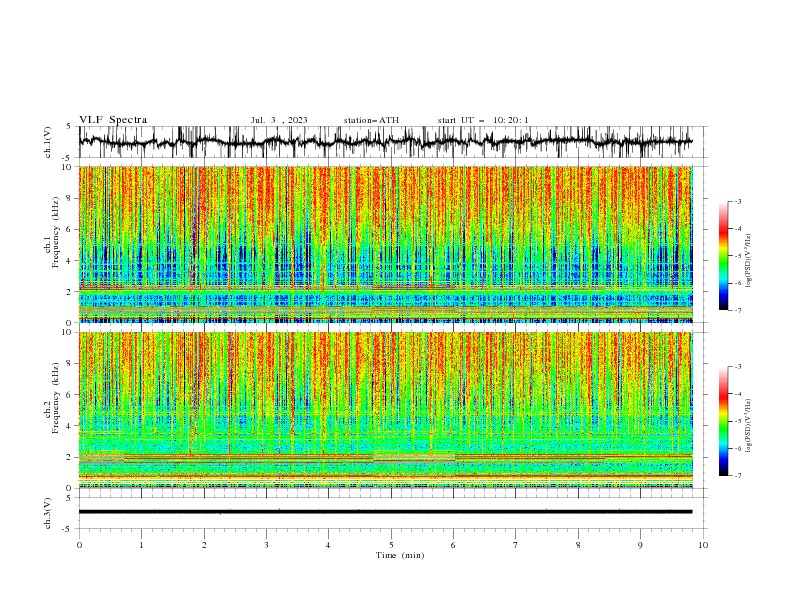Click time axis tick label '3'
The image size is (792, 612).
coord(266,545)
